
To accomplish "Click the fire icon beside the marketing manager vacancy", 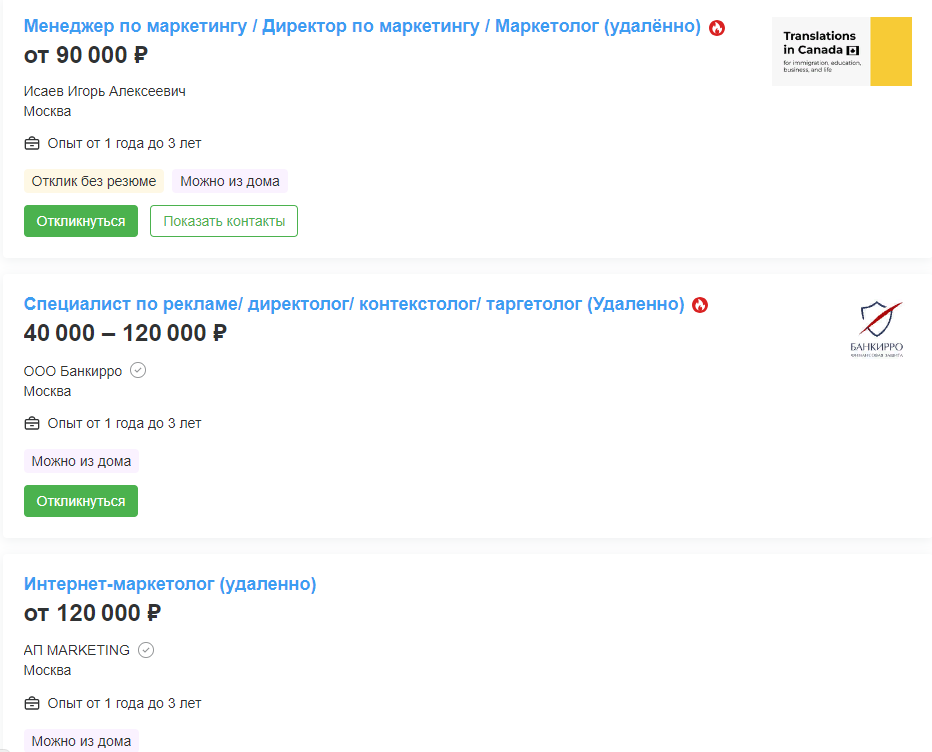I will (717, 28).
